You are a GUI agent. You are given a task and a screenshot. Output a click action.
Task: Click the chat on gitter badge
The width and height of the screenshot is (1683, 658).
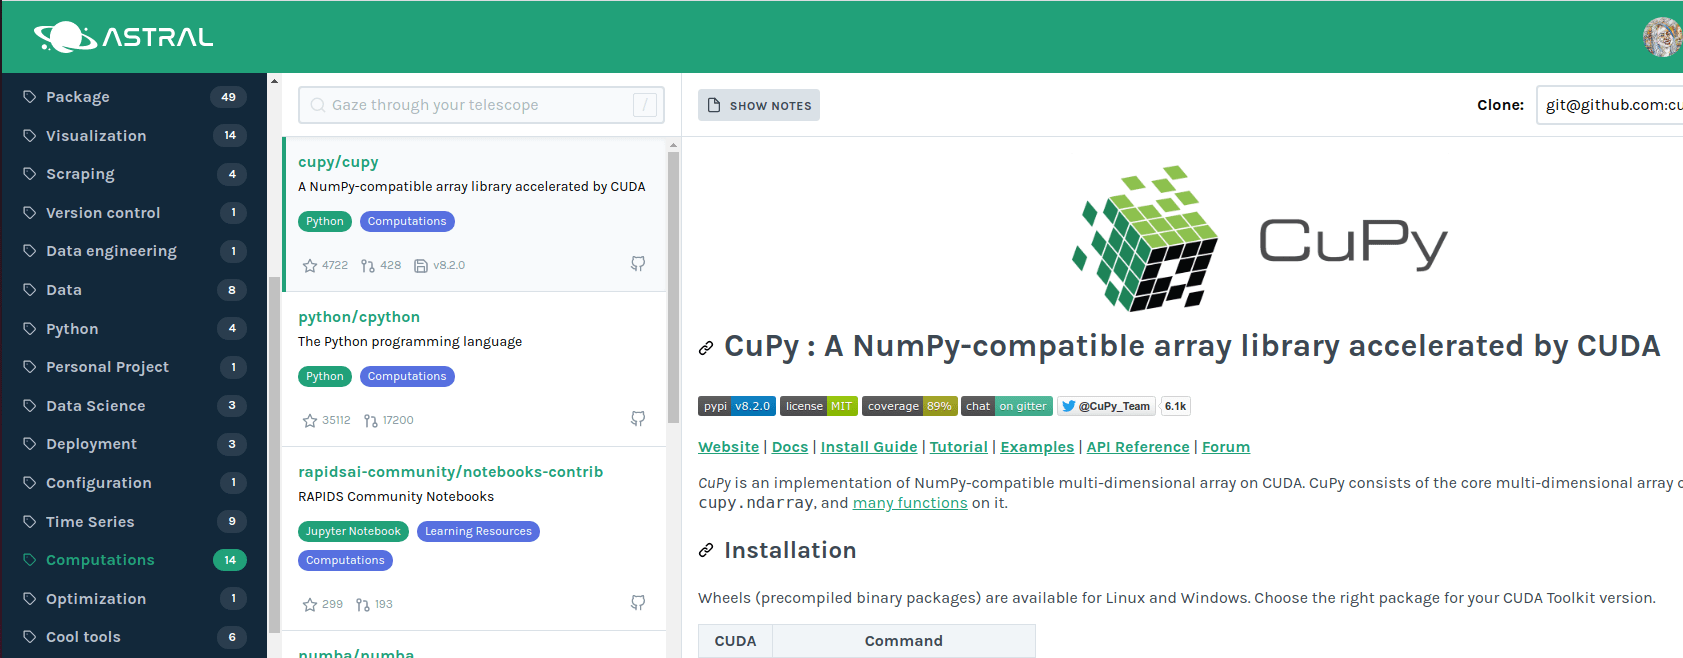click(1007, 406)
